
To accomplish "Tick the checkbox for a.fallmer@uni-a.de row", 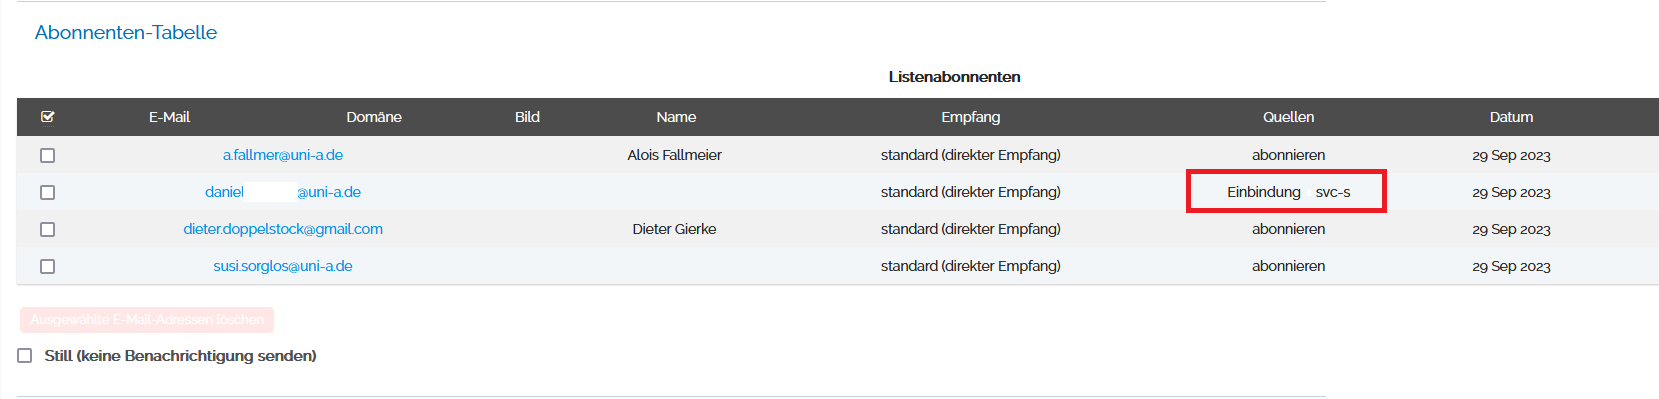I will 47,155.
